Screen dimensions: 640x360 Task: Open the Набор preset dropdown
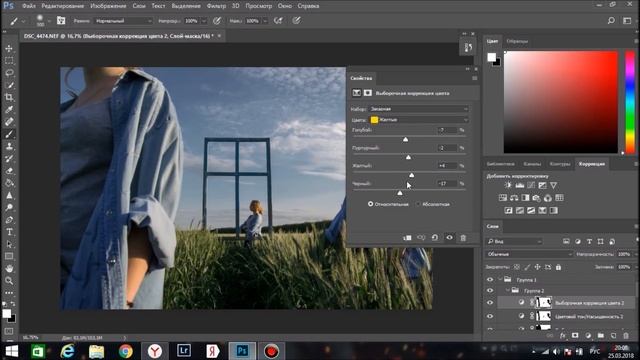click(x=418, y=109)
